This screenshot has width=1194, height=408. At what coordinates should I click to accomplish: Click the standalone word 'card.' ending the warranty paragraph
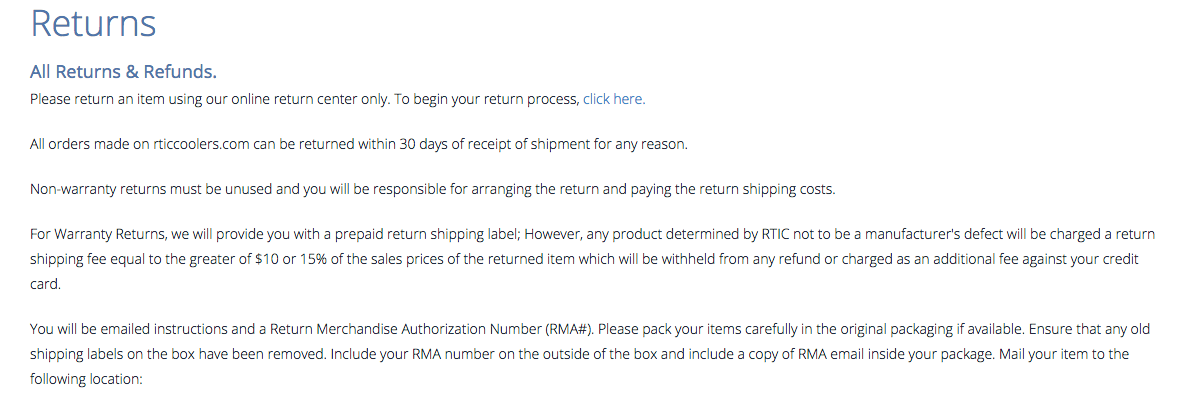coord(45,284)
